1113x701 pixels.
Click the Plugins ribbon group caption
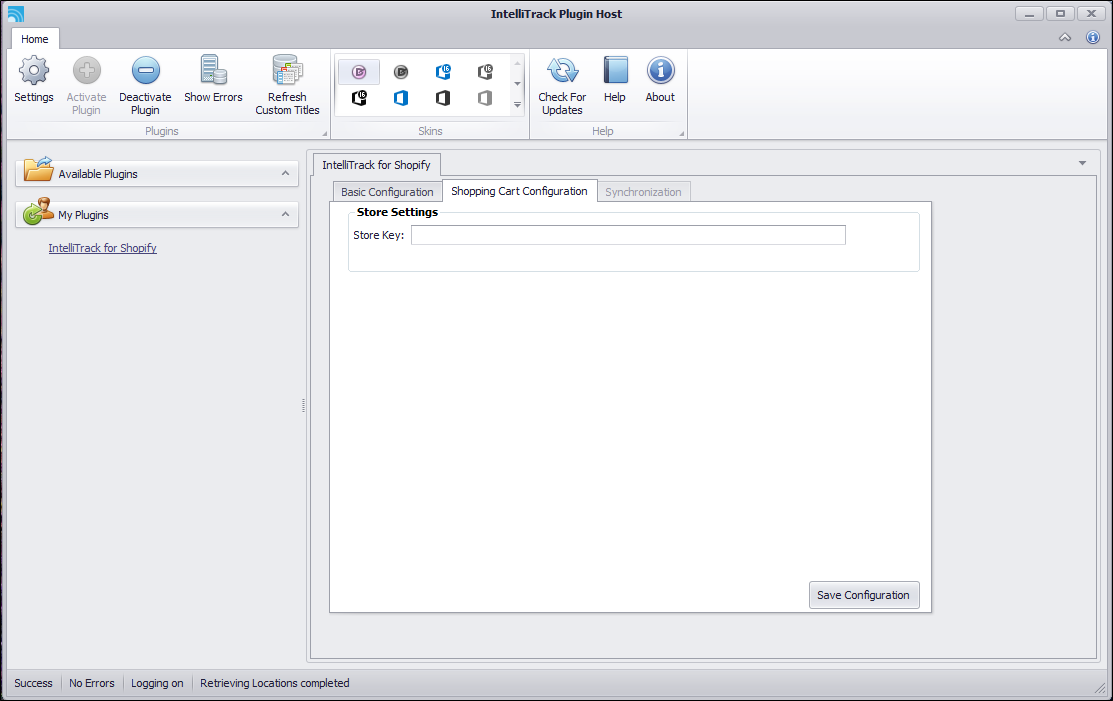[162, 131]
